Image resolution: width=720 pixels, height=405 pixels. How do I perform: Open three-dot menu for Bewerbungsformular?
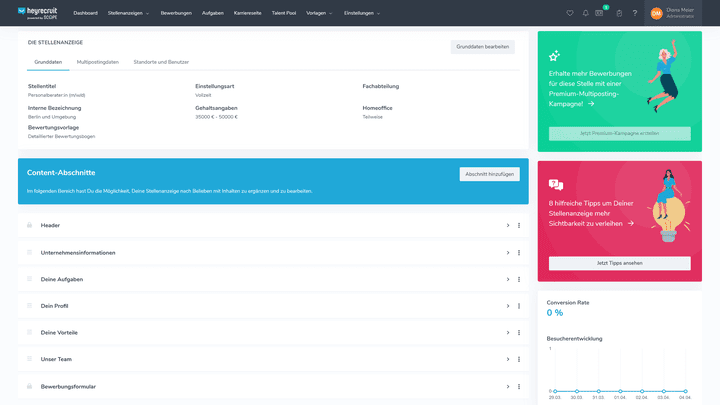click(x=519, y=385)
